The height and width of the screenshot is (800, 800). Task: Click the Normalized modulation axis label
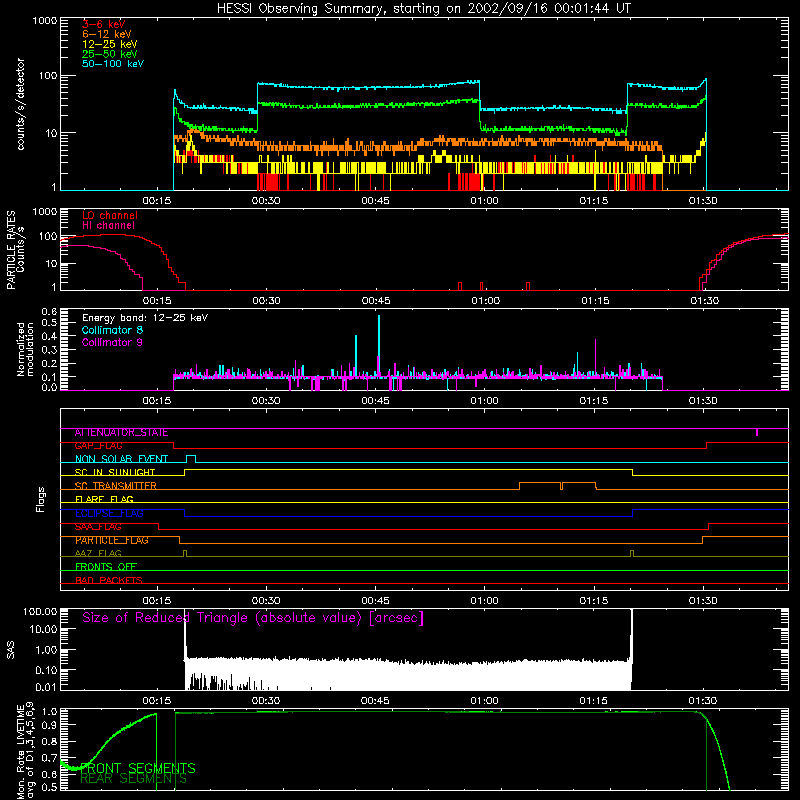(24, 349)
